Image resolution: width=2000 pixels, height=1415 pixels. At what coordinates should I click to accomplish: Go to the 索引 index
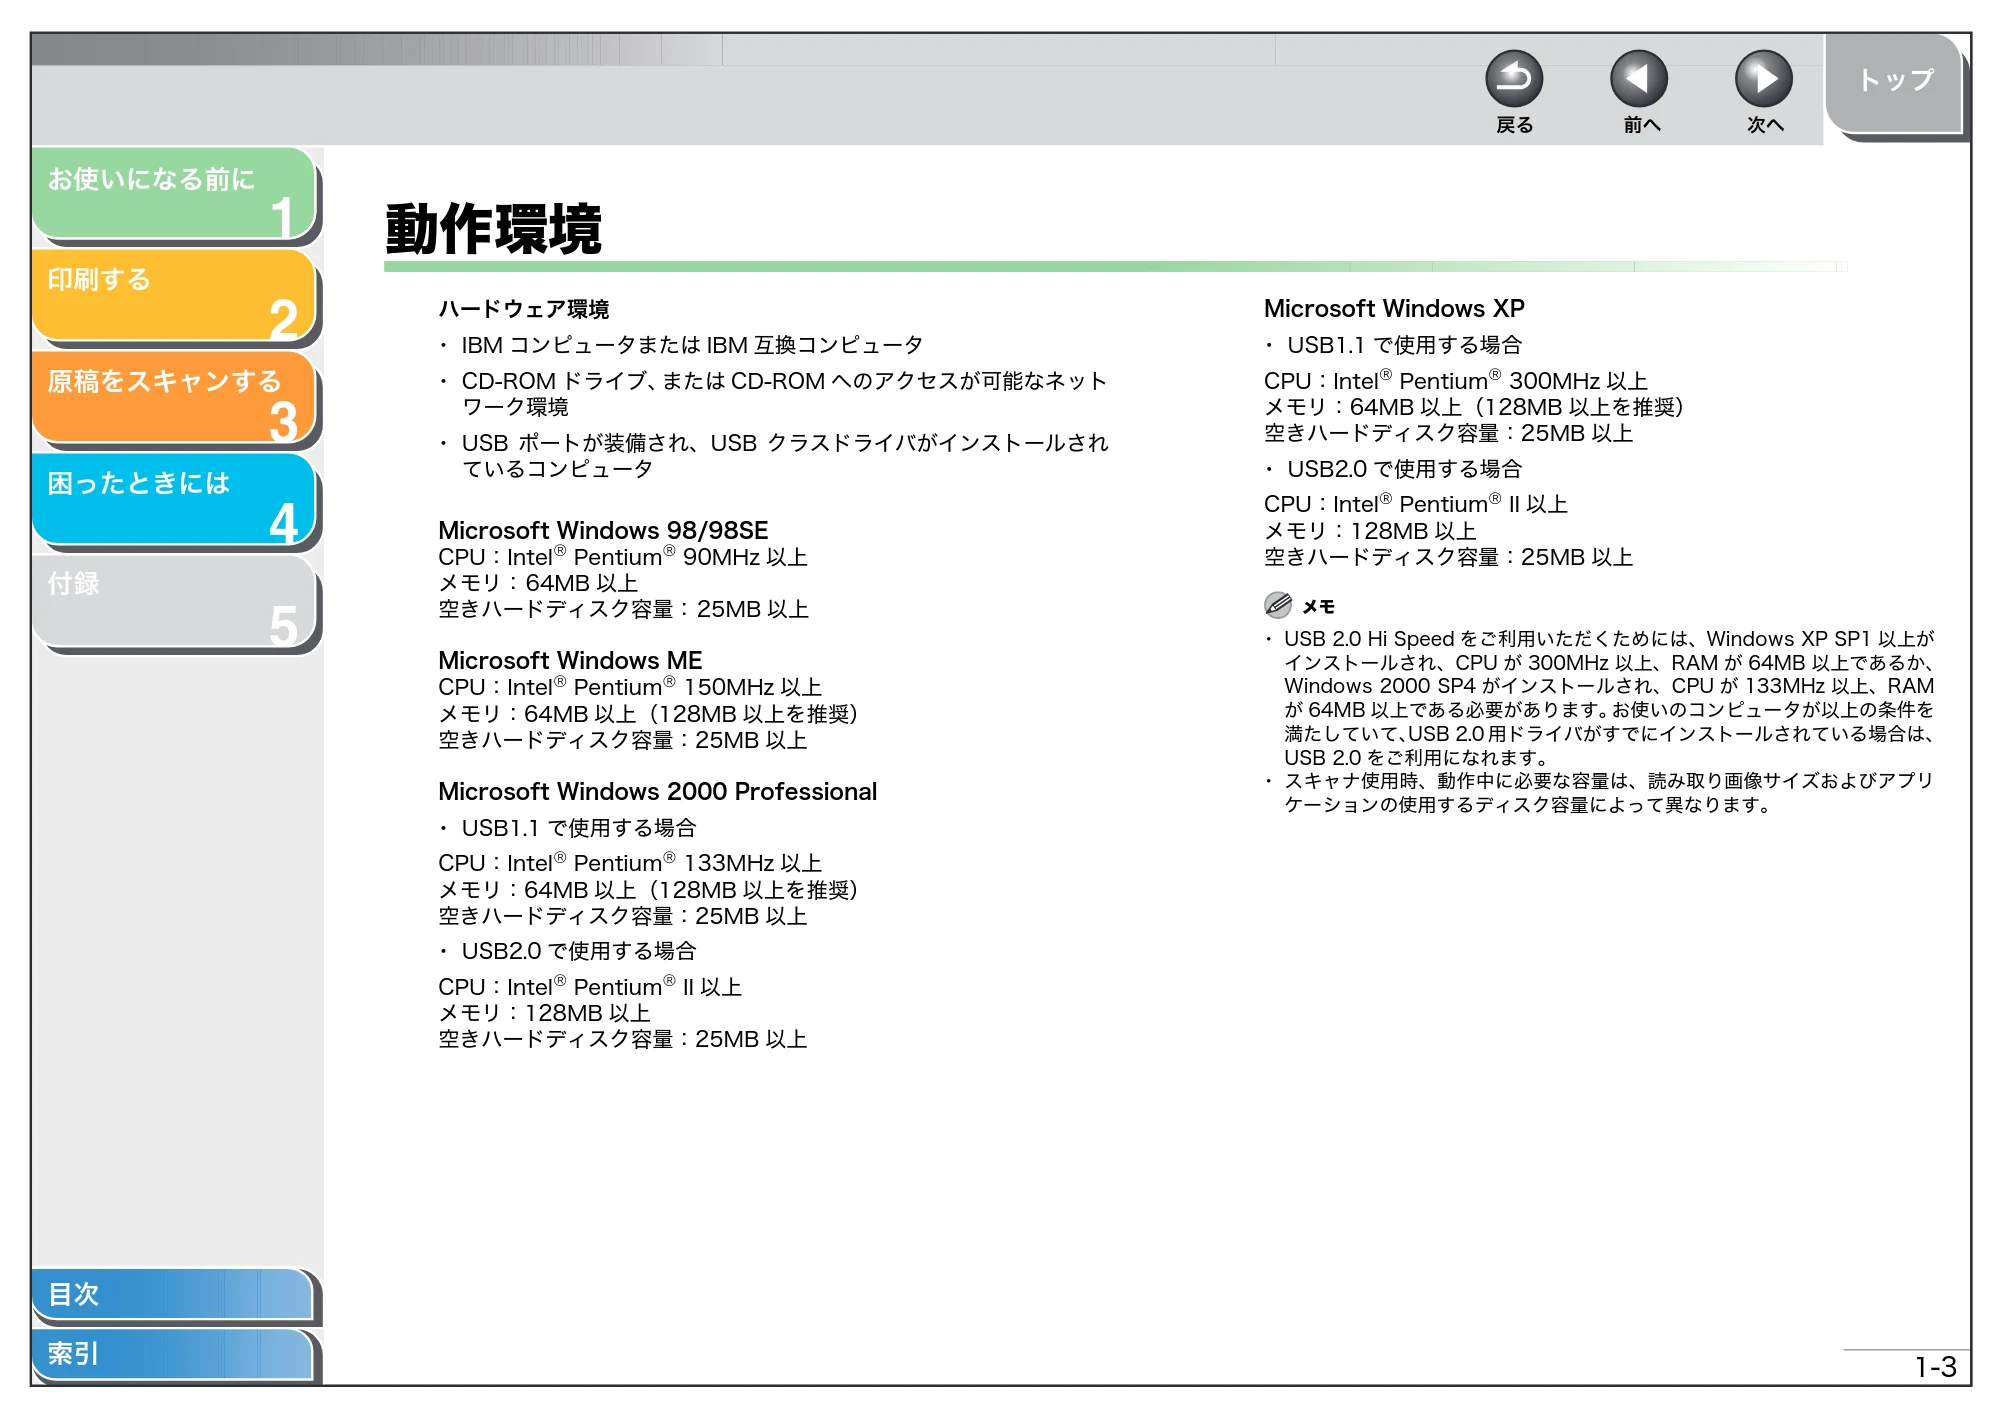point(173,1354)
